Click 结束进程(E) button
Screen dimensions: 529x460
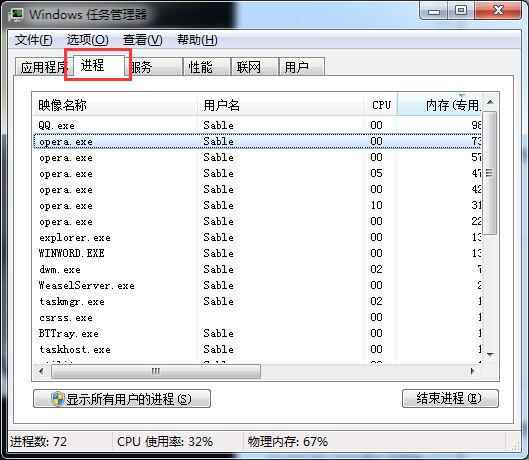450,399
